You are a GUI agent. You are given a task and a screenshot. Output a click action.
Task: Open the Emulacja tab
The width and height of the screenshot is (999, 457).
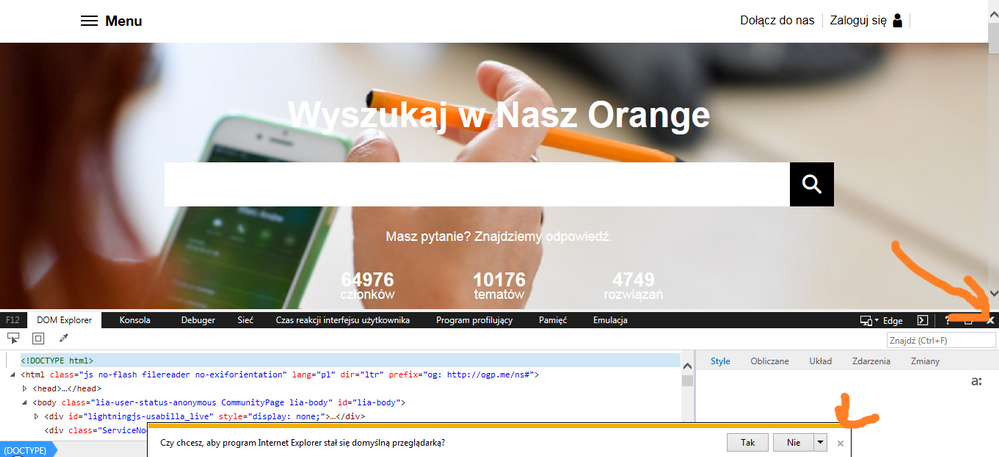tap(610, 320)
